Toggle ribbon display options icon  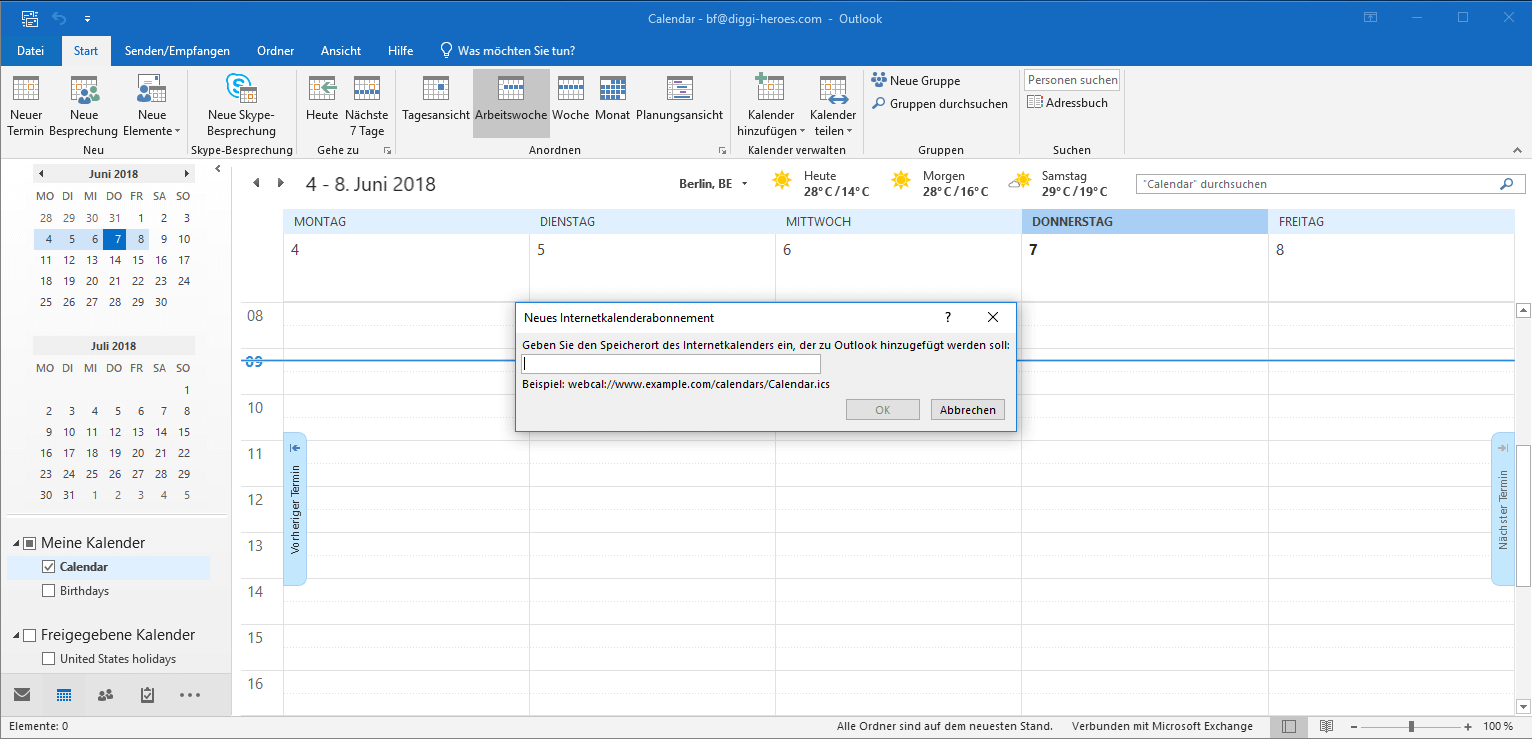pyautogui.click(x=1370, y=18)
